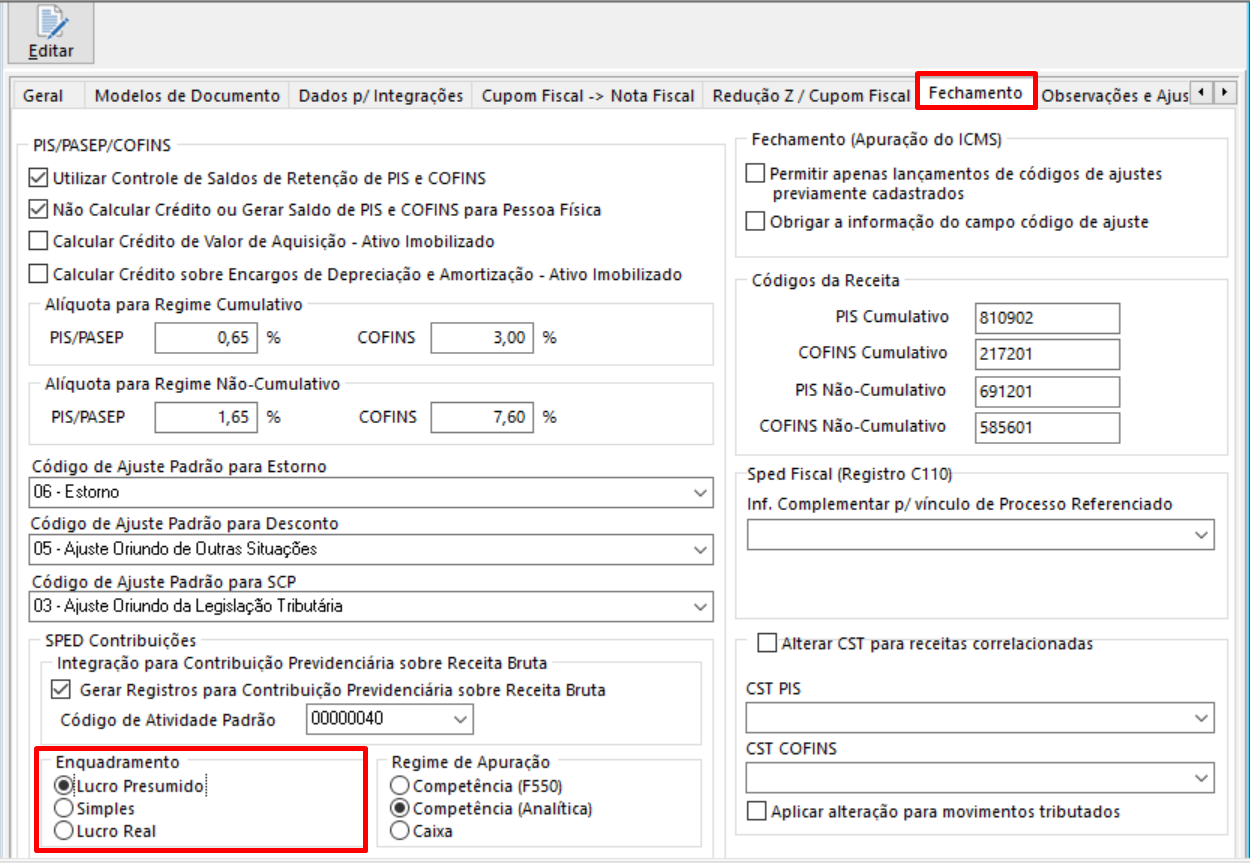Check Alterar CST para receitas correlacionadas

[x=767, y=644]
